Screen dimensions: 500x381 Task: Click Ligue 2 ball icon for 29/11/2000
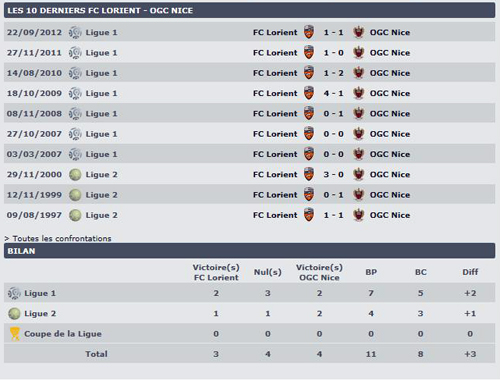(75, 175)
